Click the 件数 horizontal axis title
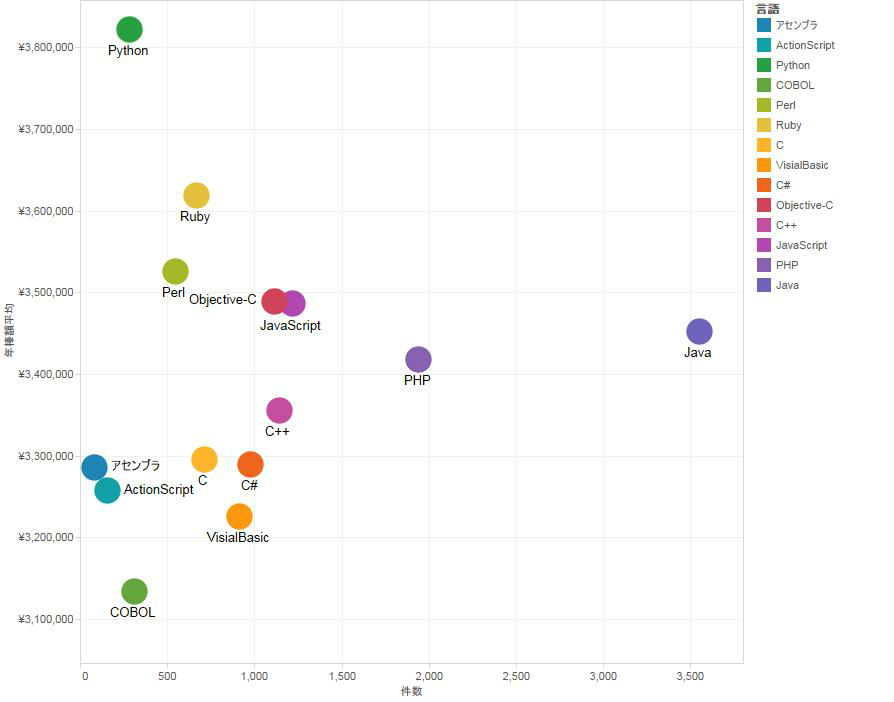894x702 pixels. tap(411, 691)
